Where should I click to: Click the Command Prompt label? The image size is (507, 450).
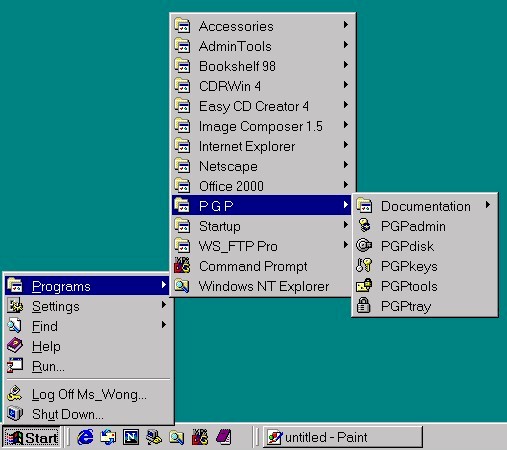253,266
